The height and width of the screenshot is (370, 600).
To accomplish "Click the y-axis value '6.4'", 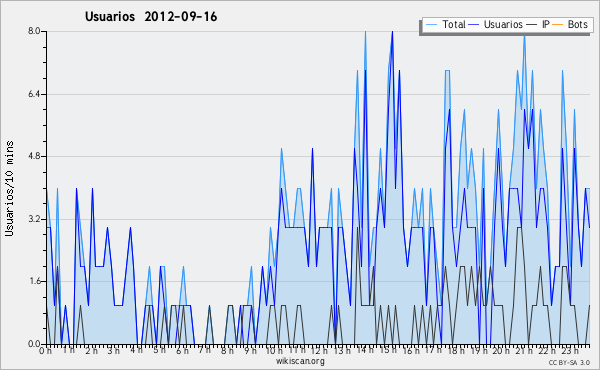I will 34,94.
